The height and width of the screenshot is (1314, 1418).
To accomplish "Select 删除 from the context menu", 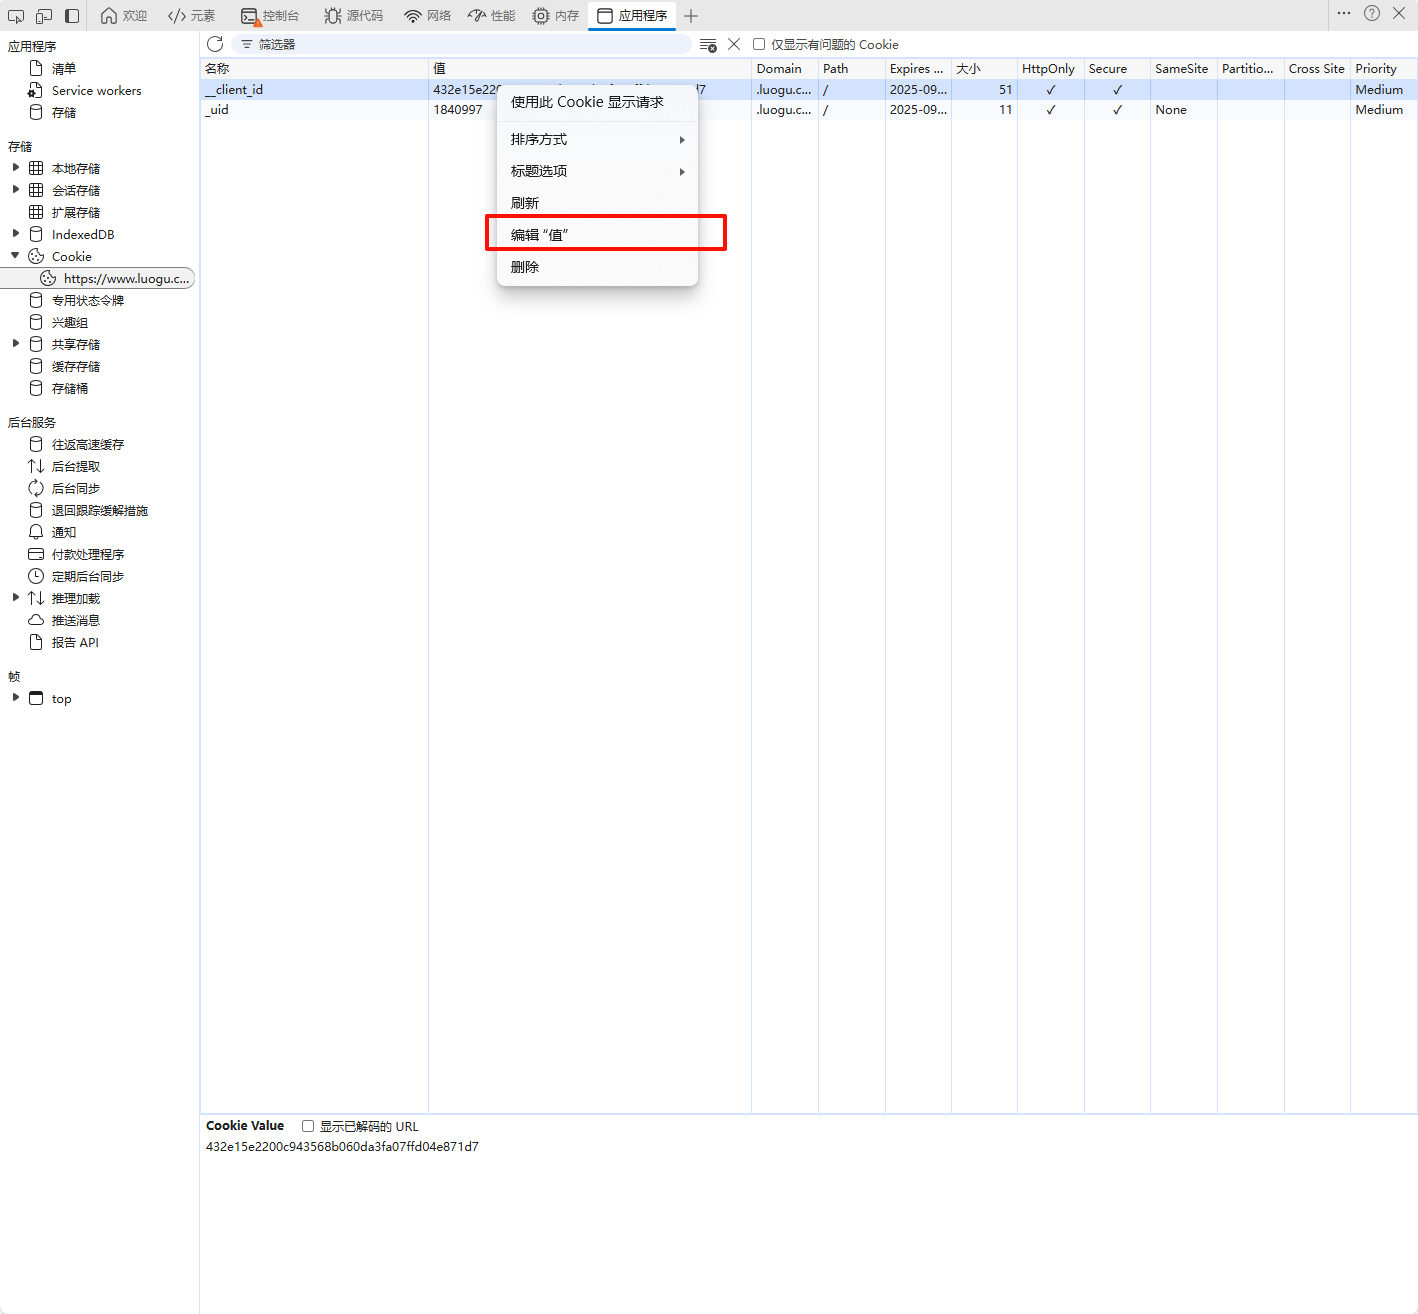I will point(525,267).
